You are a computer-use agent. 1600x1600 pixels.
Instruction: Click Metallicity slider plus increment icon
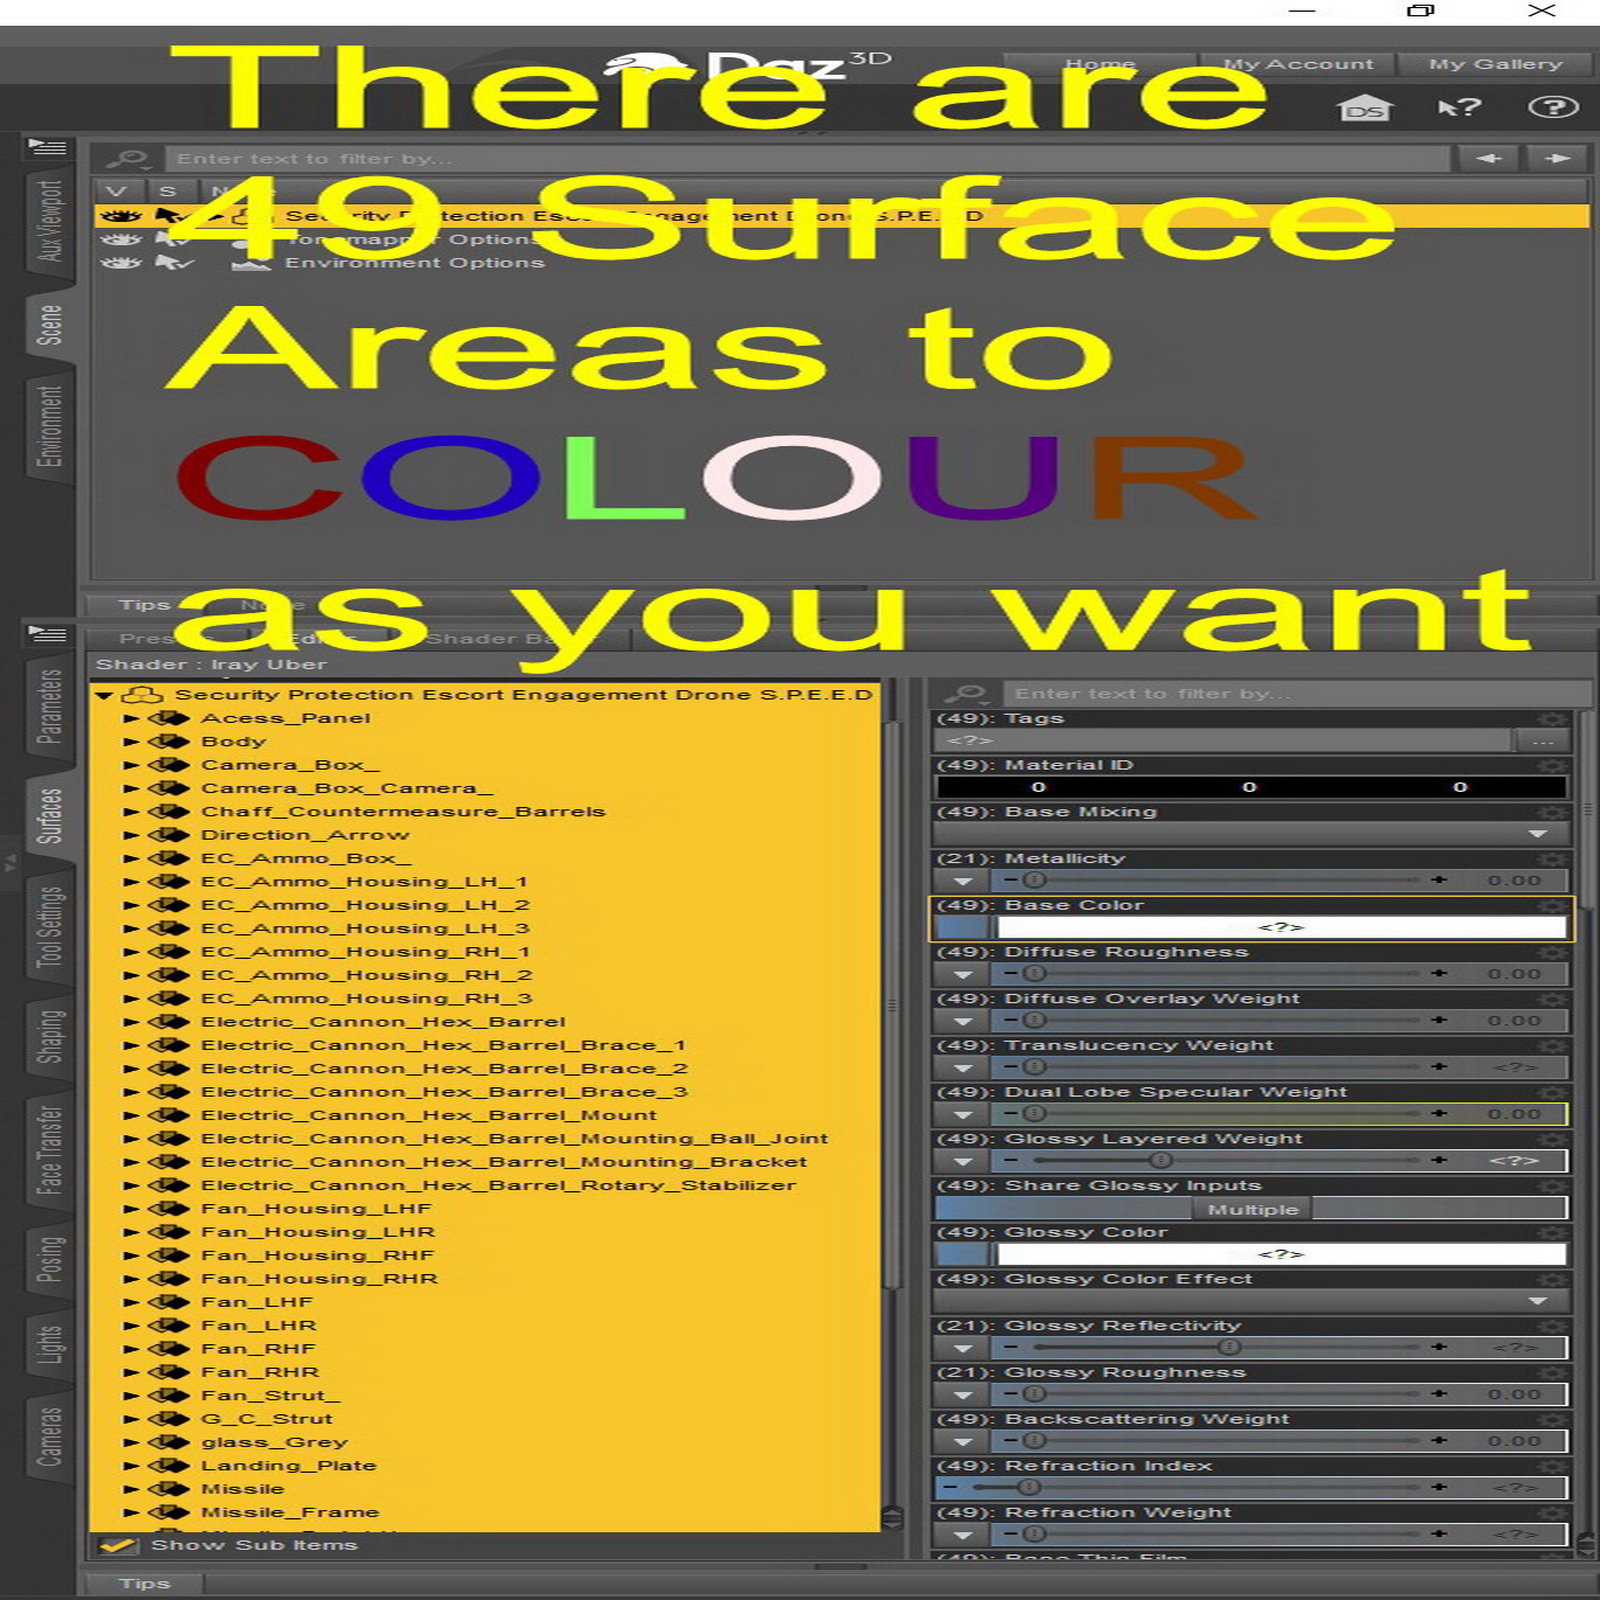(1439, 880)
